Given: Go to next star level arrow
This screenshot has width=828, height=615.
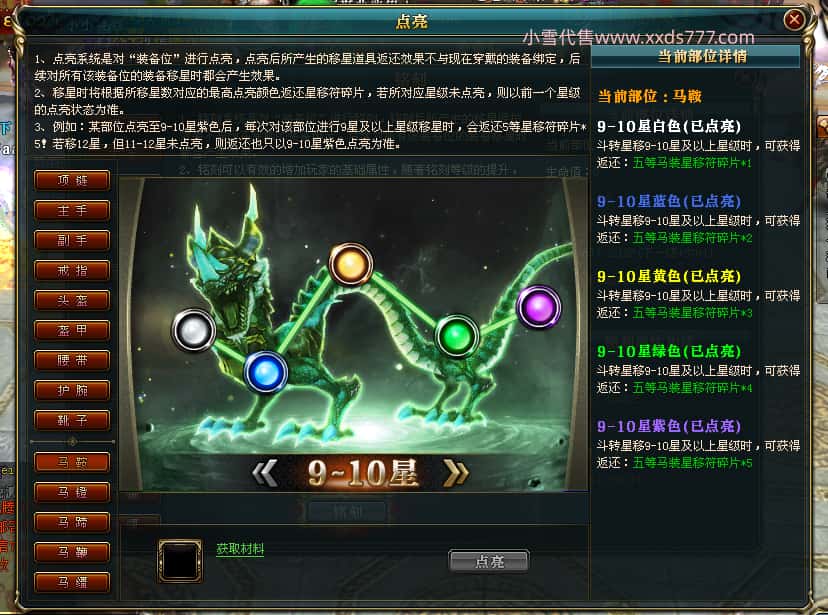Looking at the screenshot, I should 456,472.
